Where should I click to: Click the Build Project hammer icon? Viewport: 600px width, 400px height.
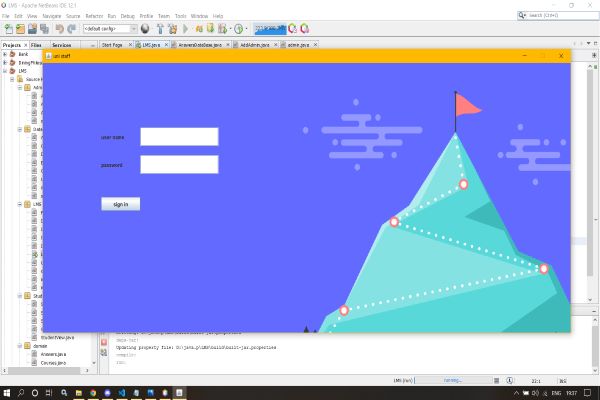pyautogui.click(x=160, y=30)
